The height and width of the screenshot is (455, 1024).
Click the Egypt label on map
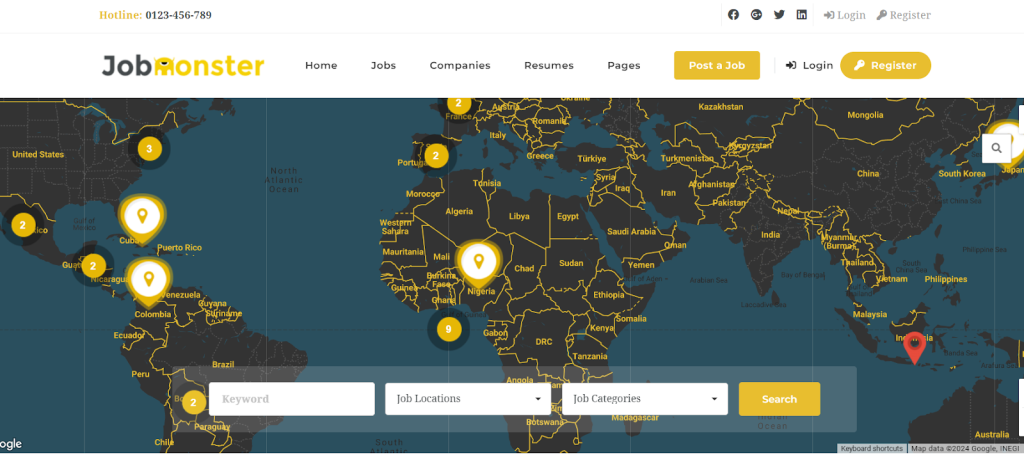568,216
